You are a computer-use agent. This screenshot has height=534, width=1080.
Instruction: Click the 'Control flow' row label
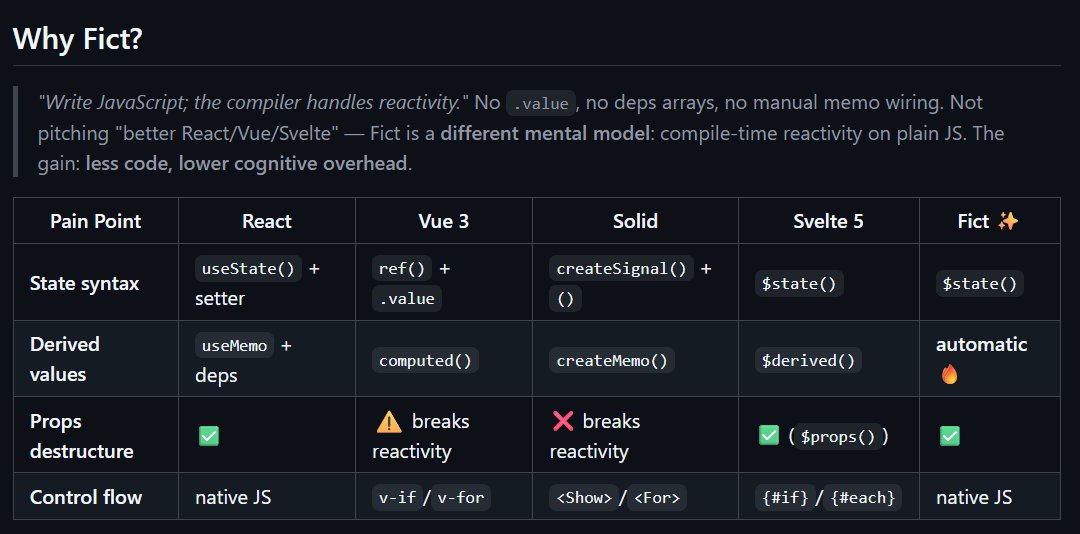click(x=86, y=497)
